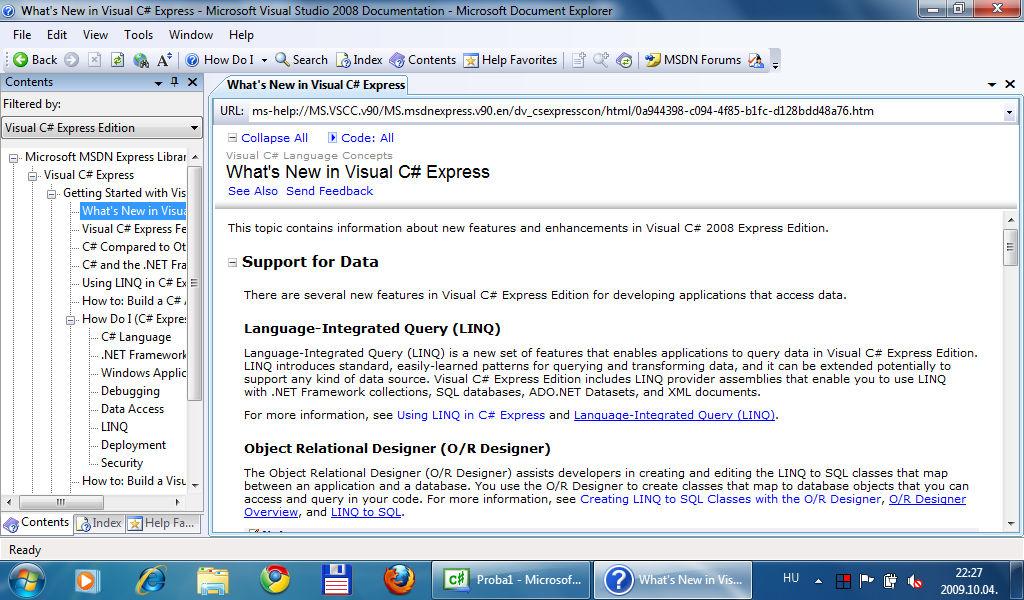The width and height of the screenshot is (1024, 600).
Task: Open MSDN Forums from the toolbar
Action: point(693,60)
